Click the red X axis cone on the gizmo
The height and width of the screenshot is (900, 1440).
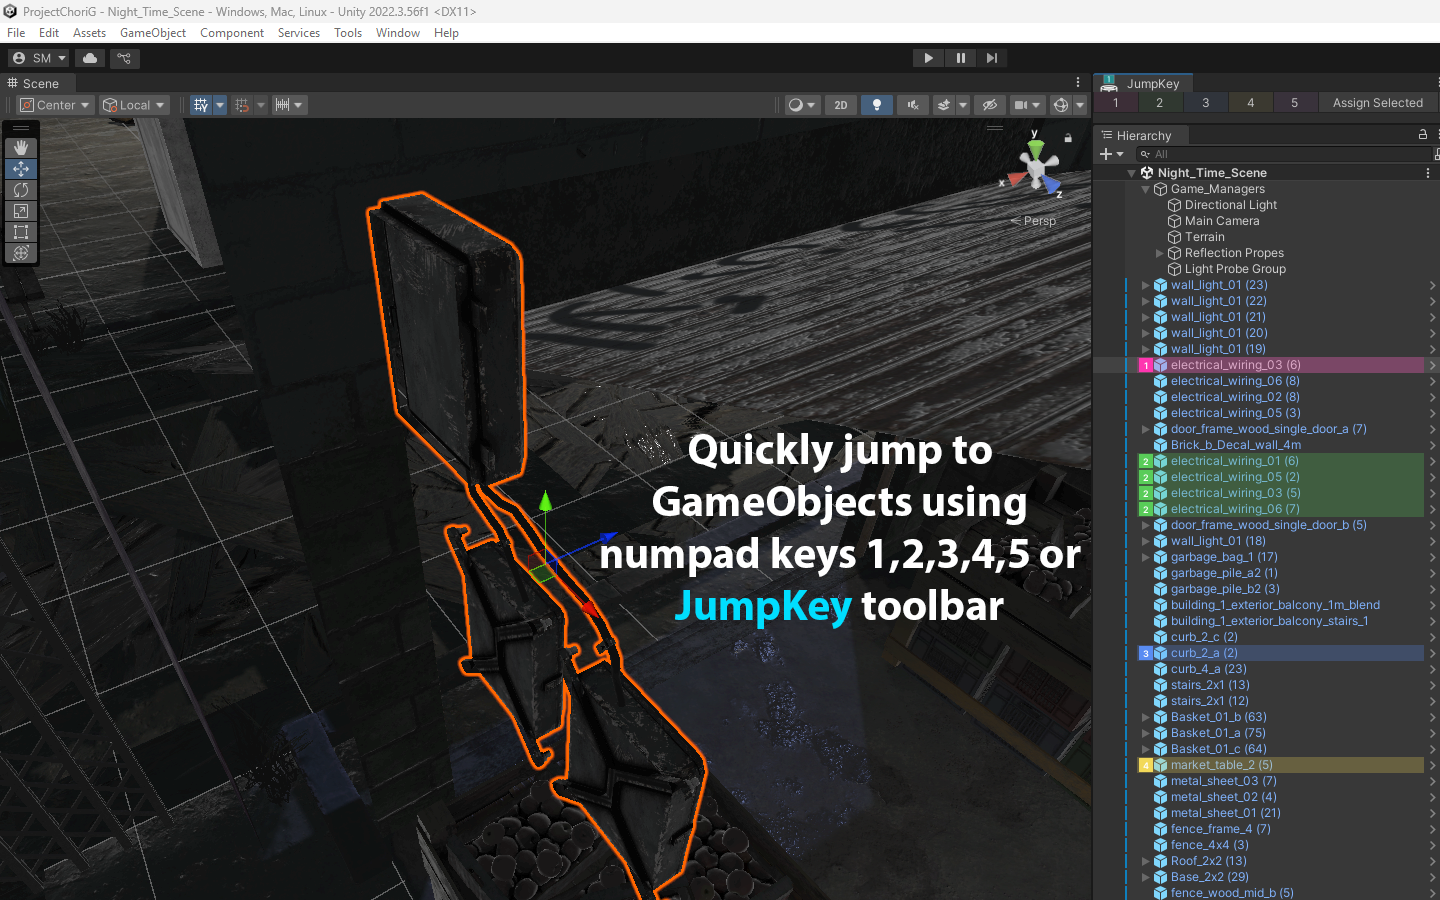(x=1016, y=179)
